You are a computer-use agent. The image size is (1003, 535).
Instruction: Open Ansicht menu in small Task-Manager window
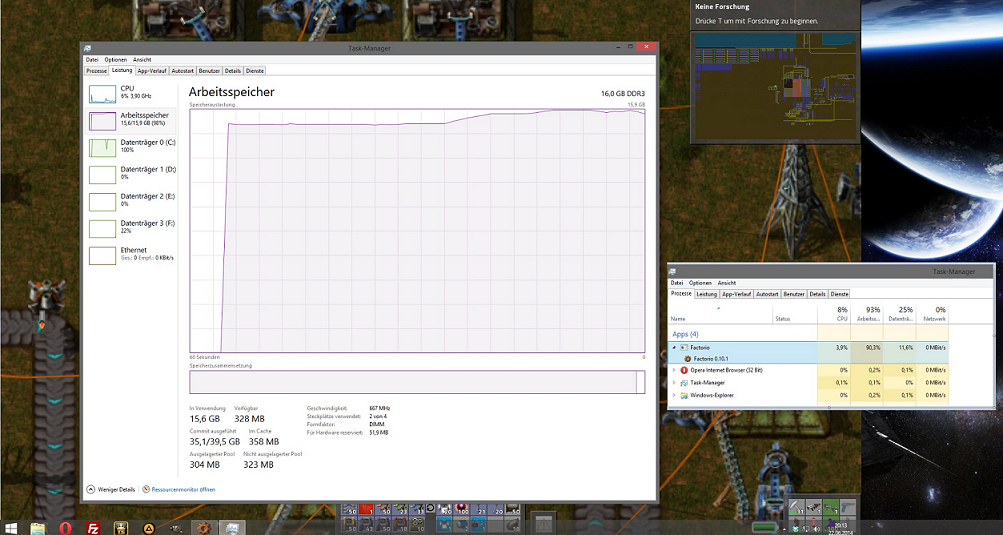[727, 283]
